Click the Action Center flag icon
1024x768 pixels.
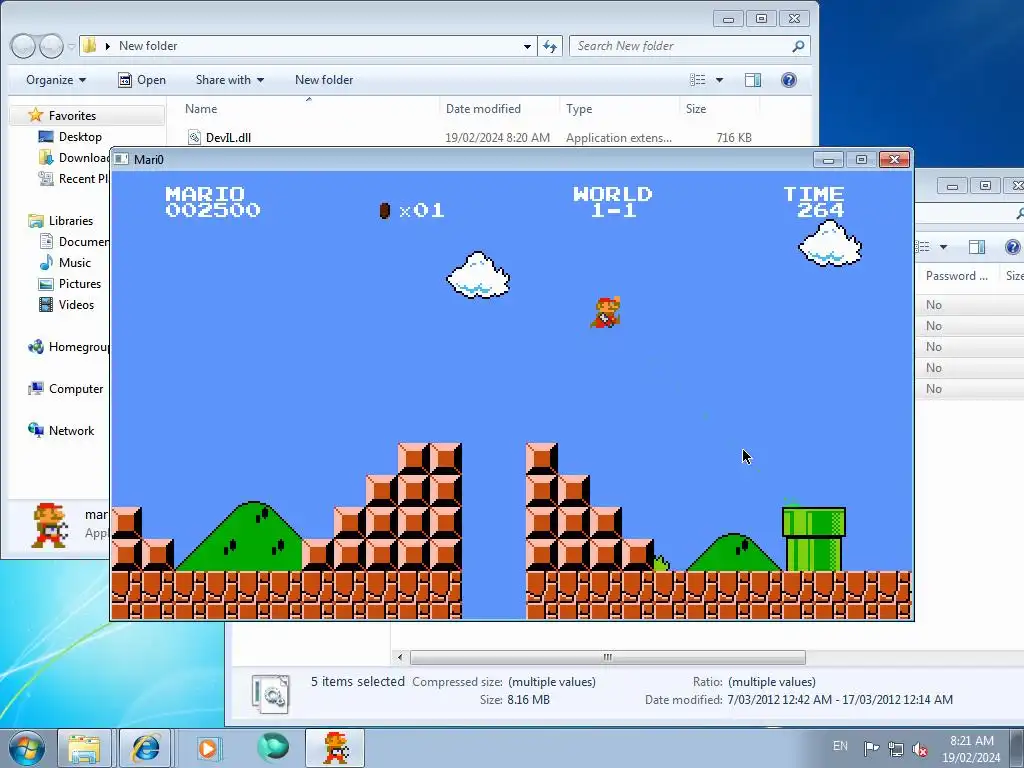click(x=871, y=749)
